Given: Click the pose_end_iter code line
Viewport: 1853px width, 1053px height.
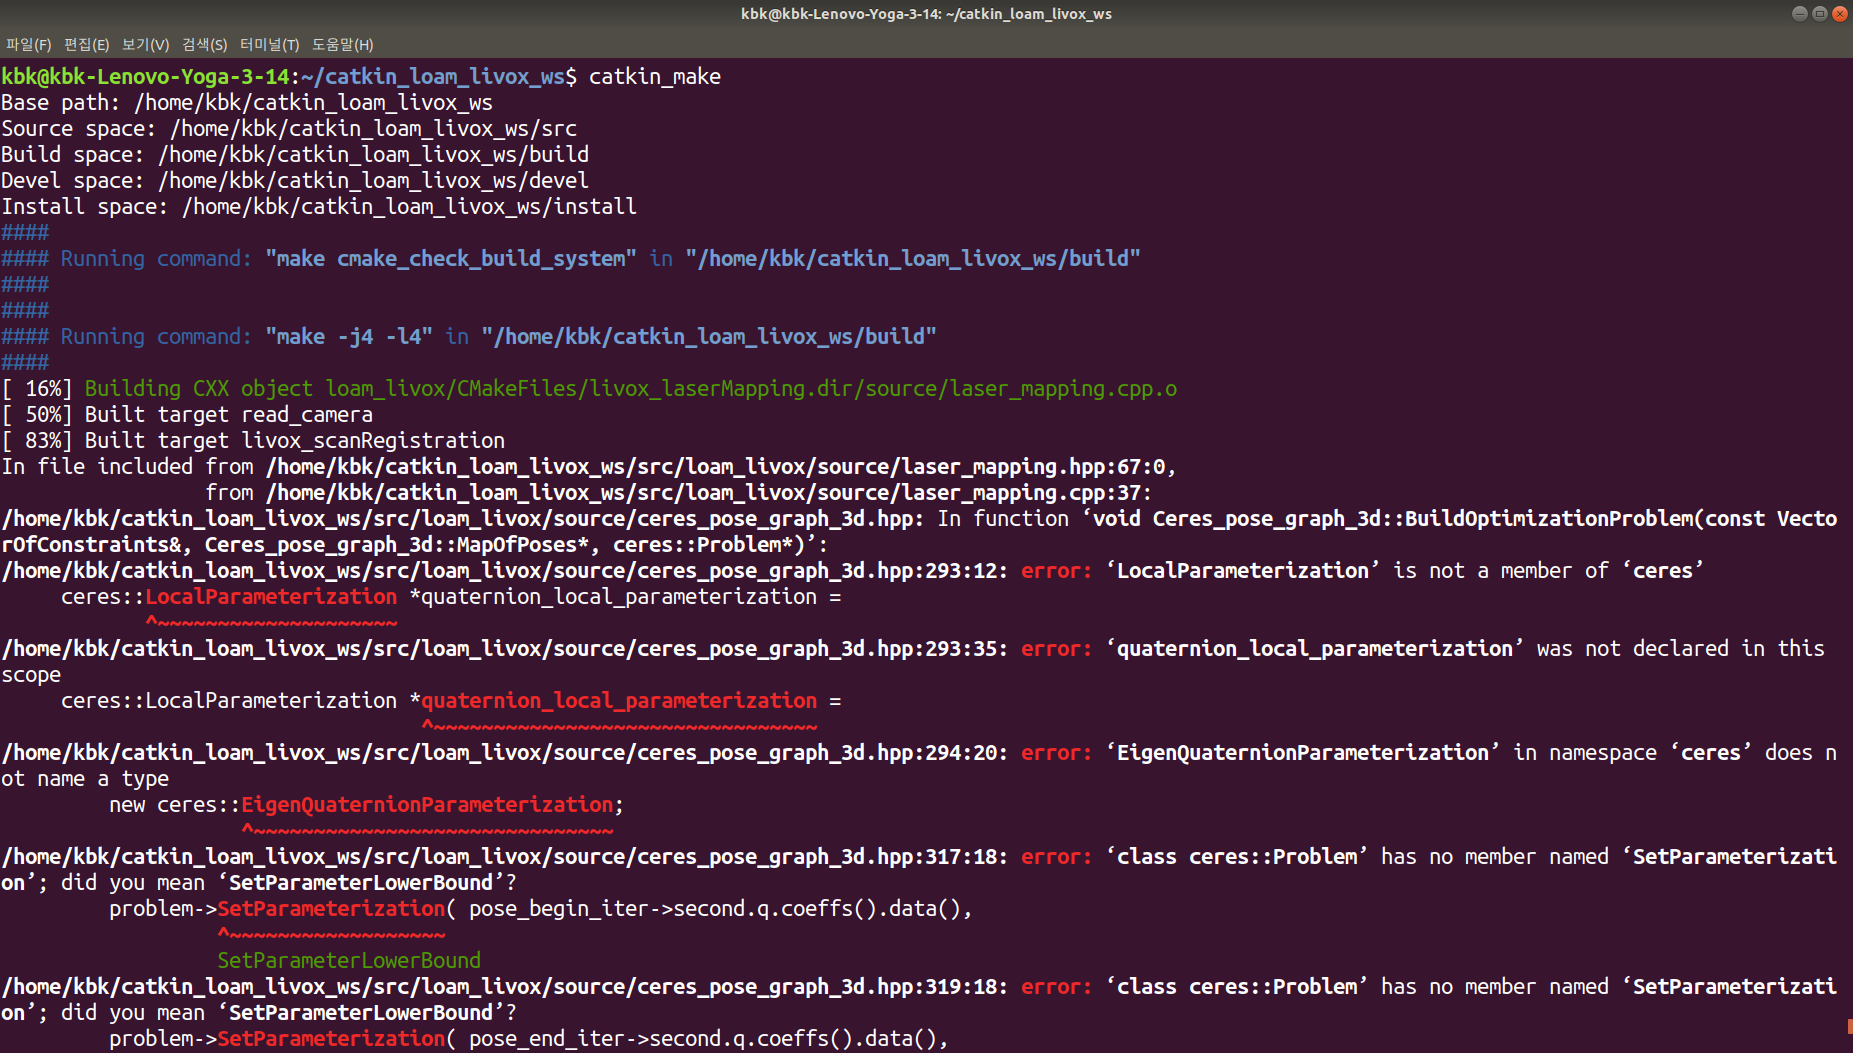Looking at the screenshot, I should tap(529, 1039).
